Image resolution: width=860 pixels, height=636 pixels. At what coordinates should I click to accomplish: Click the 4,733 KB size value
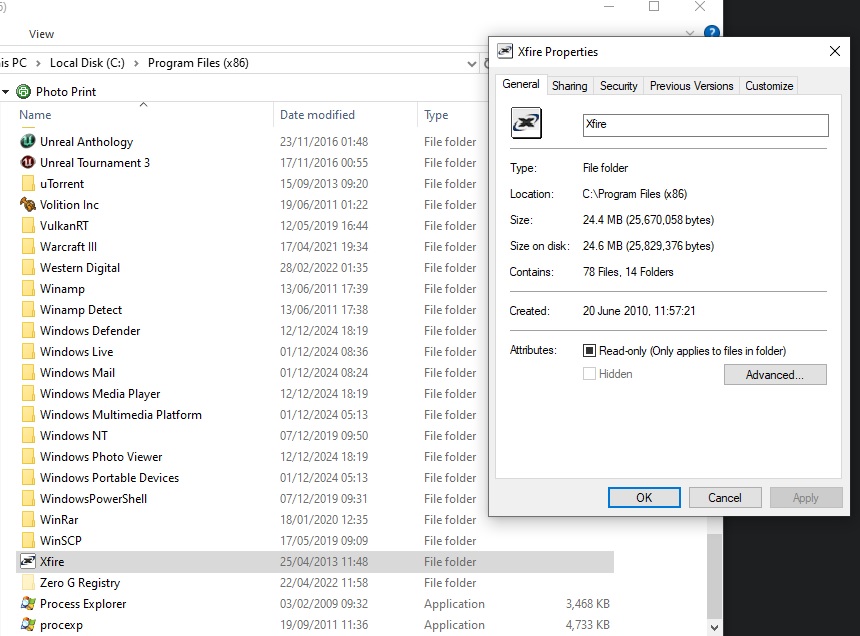pos(587,624)
